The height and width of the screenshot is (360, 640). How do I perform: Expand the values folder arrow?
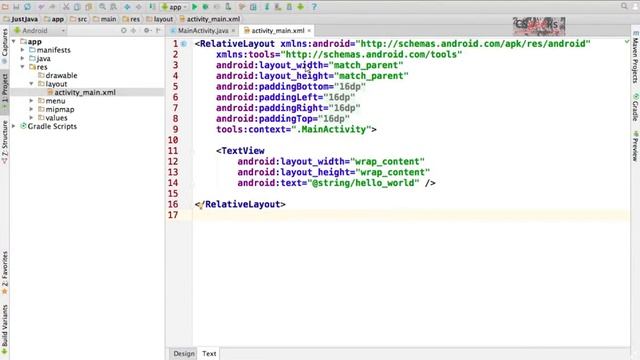coord(31,118)
